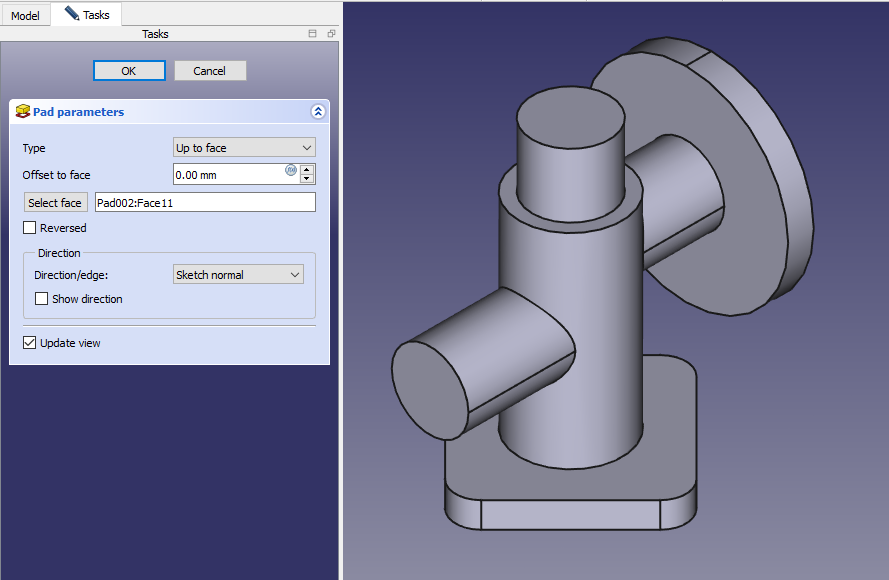Click the Pad icon beside Pad parameters

pos(22,112)
